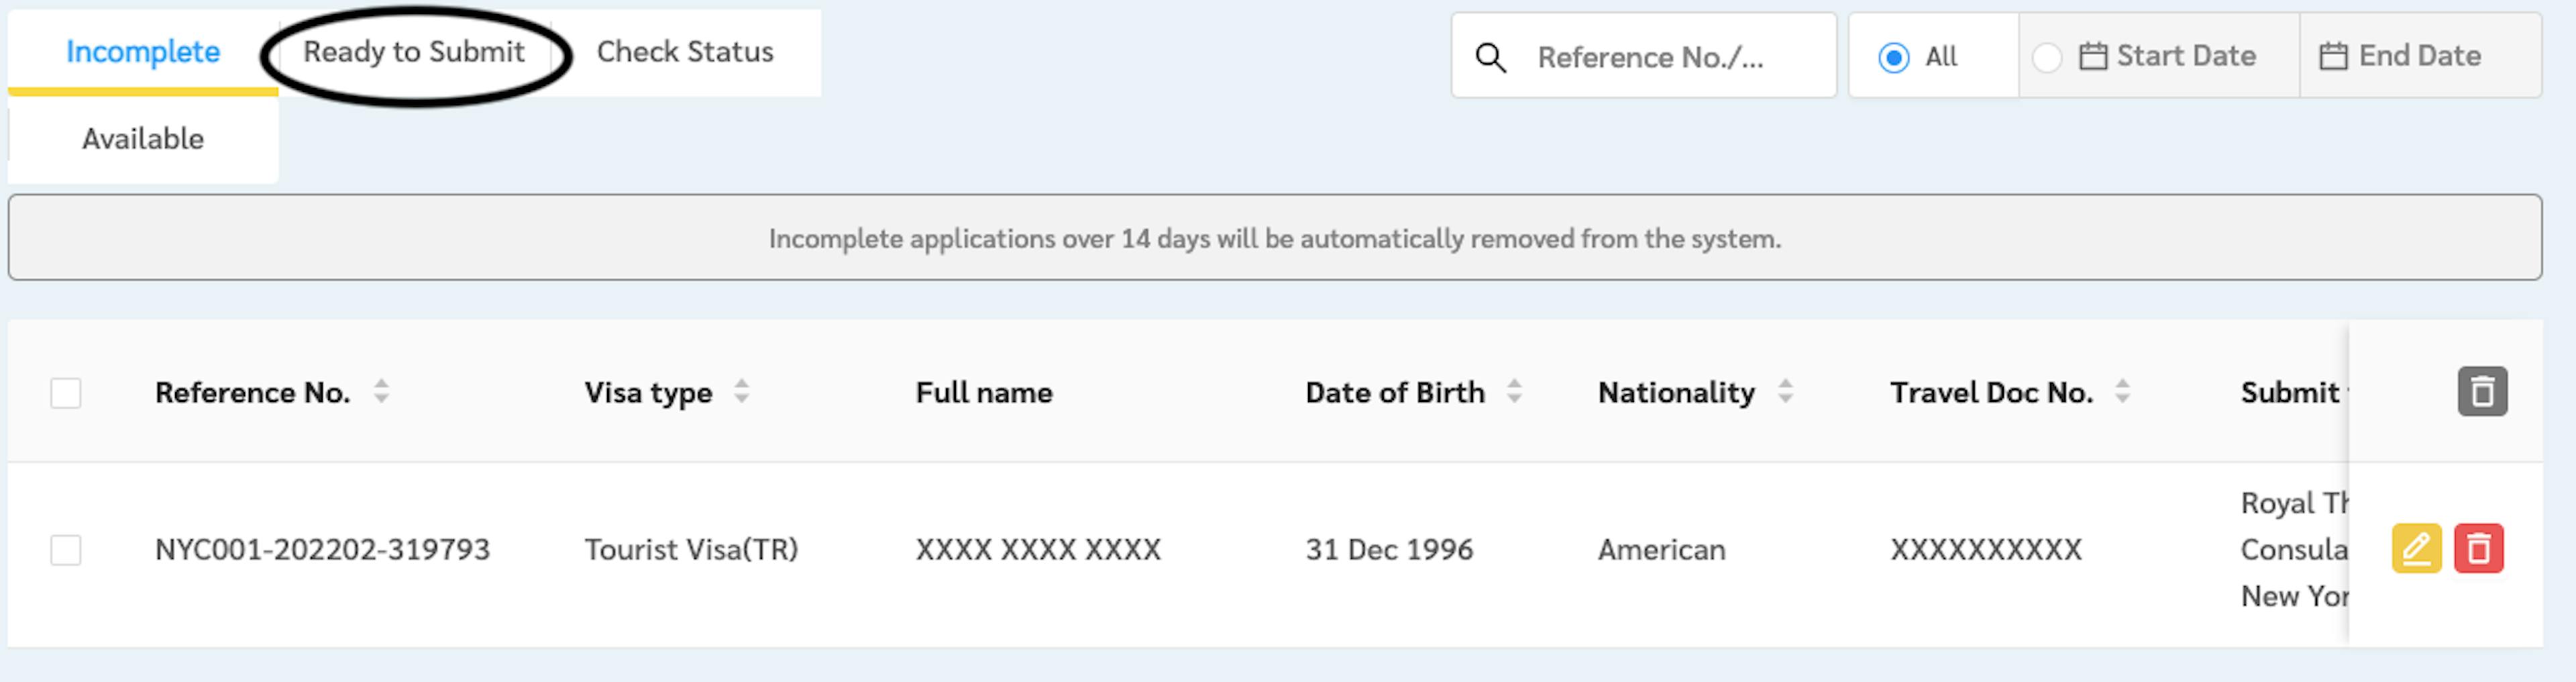Click the red delete trash icon

click(x=2478, y=548)
